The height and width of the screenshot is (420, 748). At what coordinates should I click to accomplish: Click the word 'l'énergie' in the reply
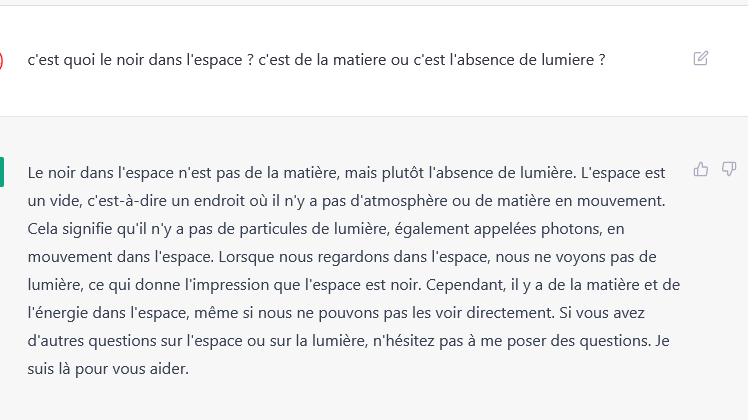click(x=58, y=313)
